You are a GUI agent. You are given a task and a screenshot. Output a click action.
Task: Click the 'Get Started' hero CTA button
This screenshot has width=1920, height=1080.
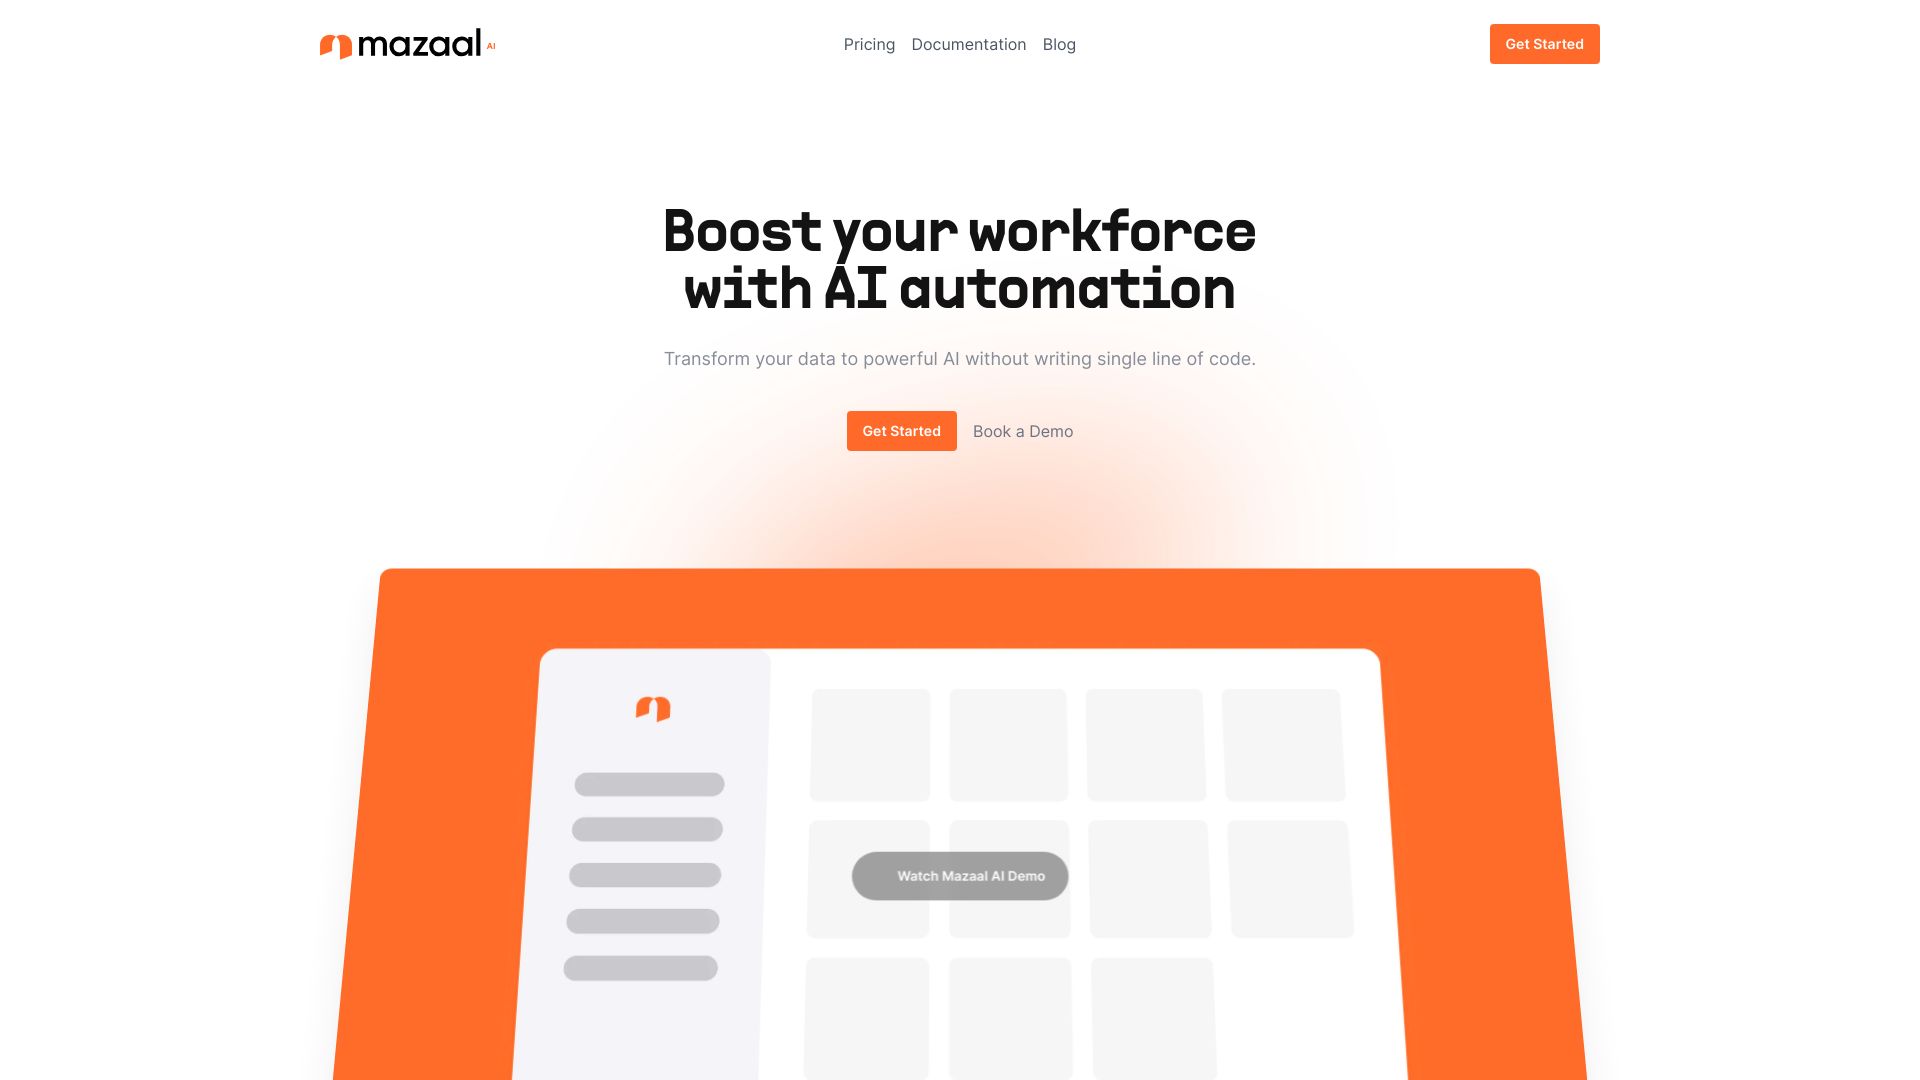(x=901, y=430)
